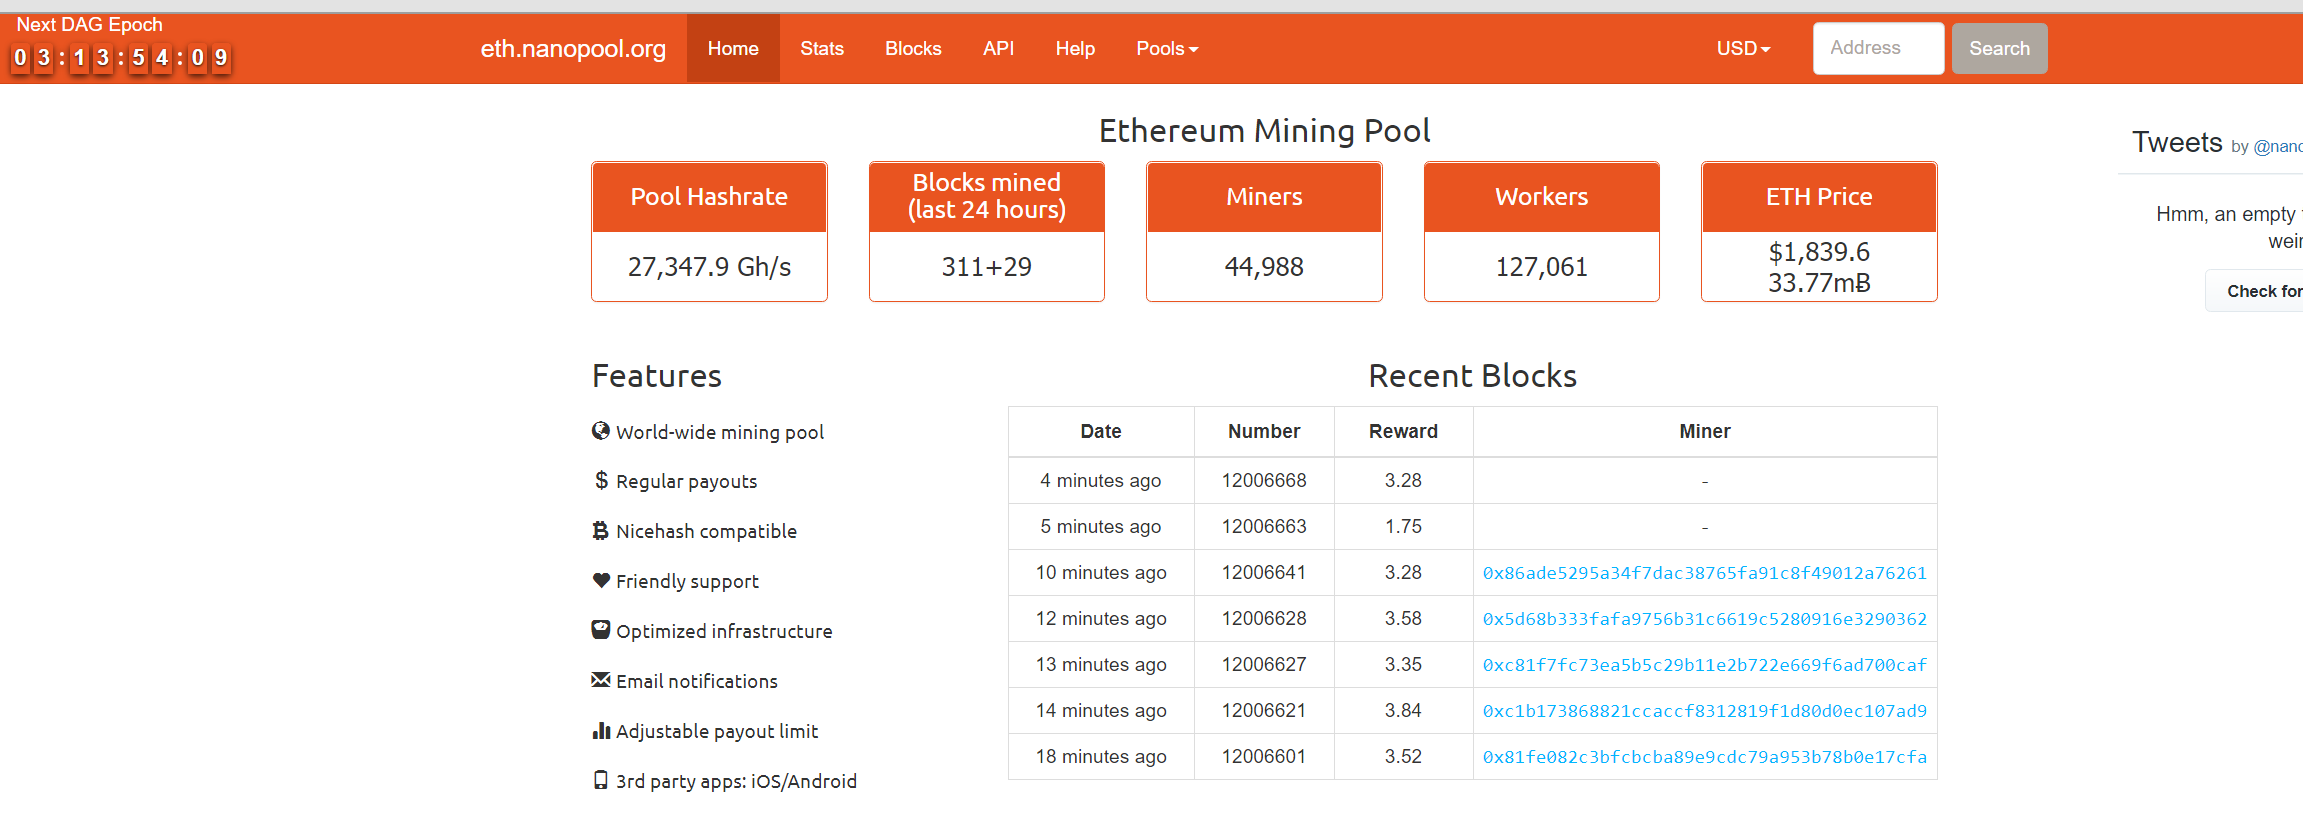The height and width of the screenshot is (830, 2303).
Task: Click the Bitcoin icon beside Nicehash compatible
Action: pyautogui.click(x=600, y=530)
